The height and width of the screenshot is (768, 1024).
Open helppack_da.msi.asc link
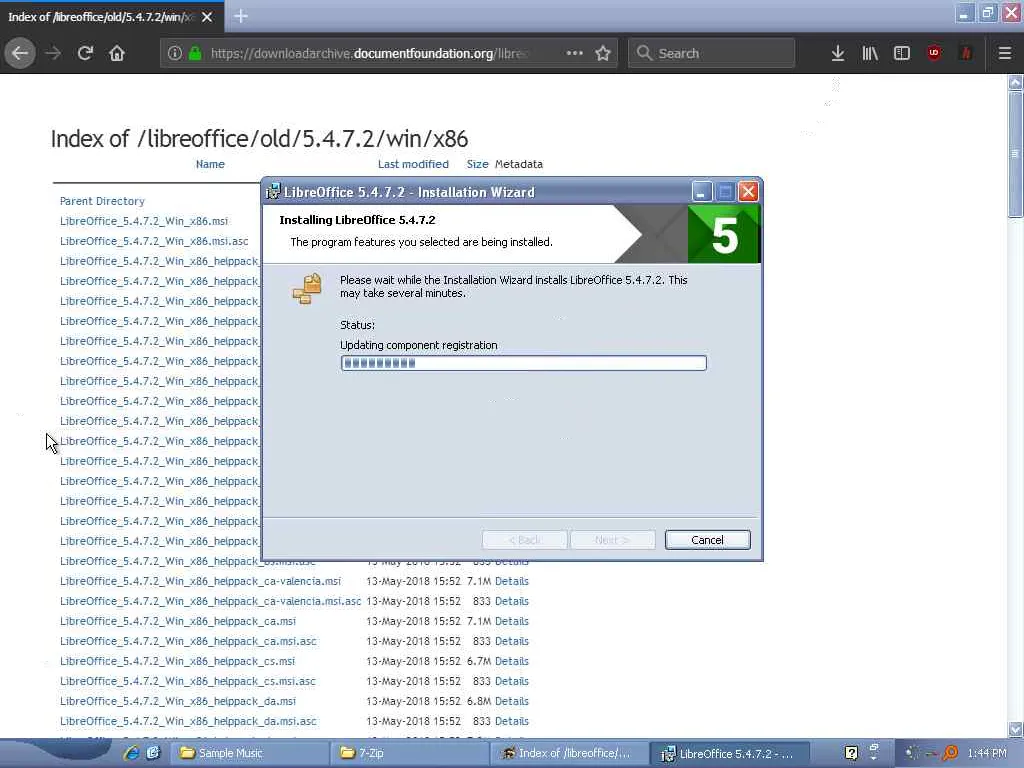188,721
